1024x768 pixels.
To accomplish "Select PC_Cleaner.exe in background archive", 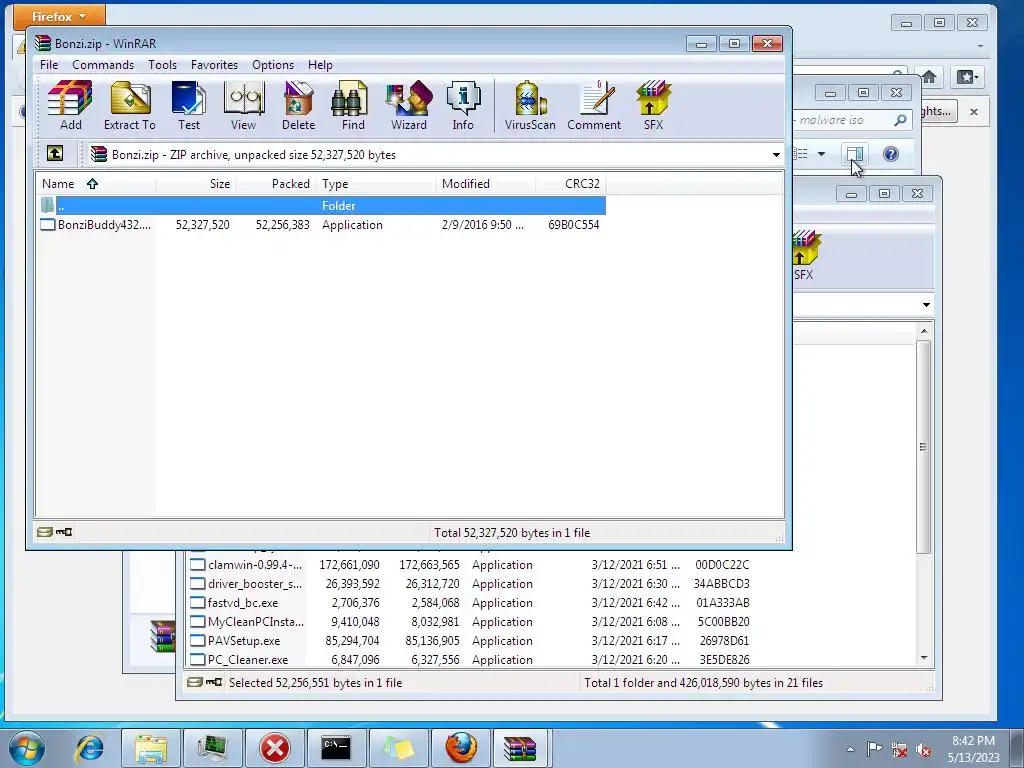I will click(469, 660).
